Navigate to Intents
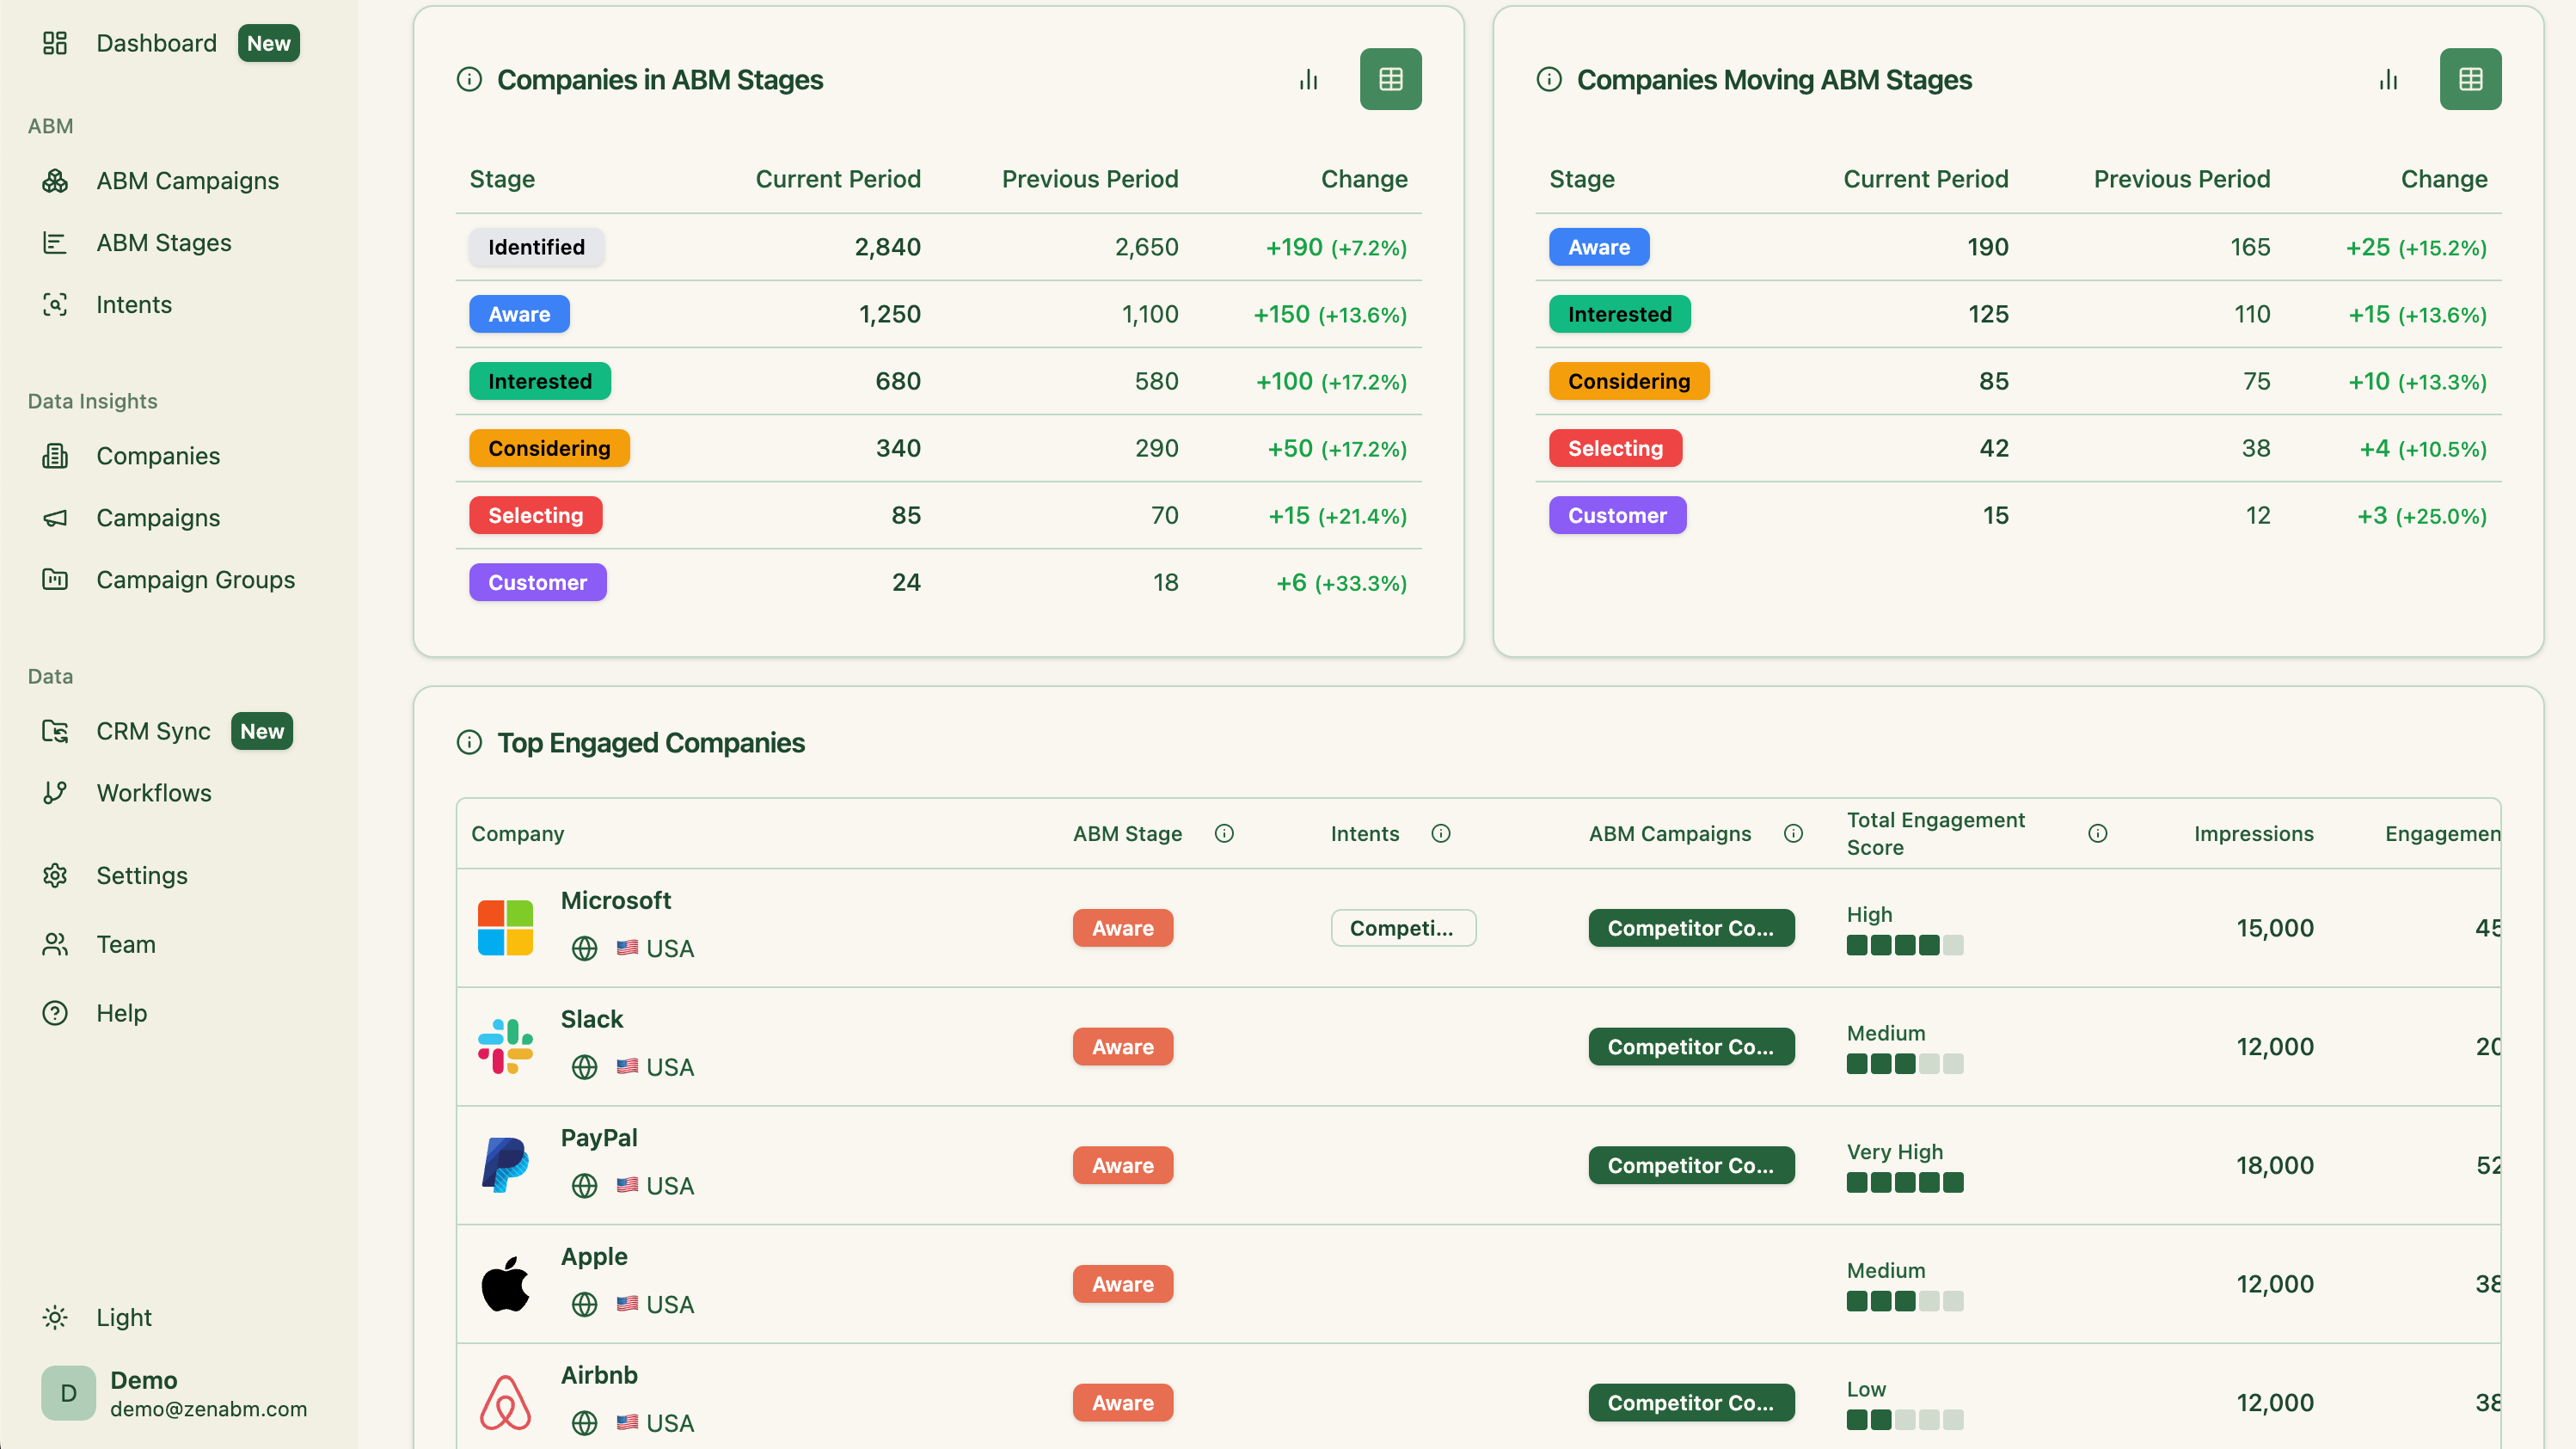 [x=133, y=305]
